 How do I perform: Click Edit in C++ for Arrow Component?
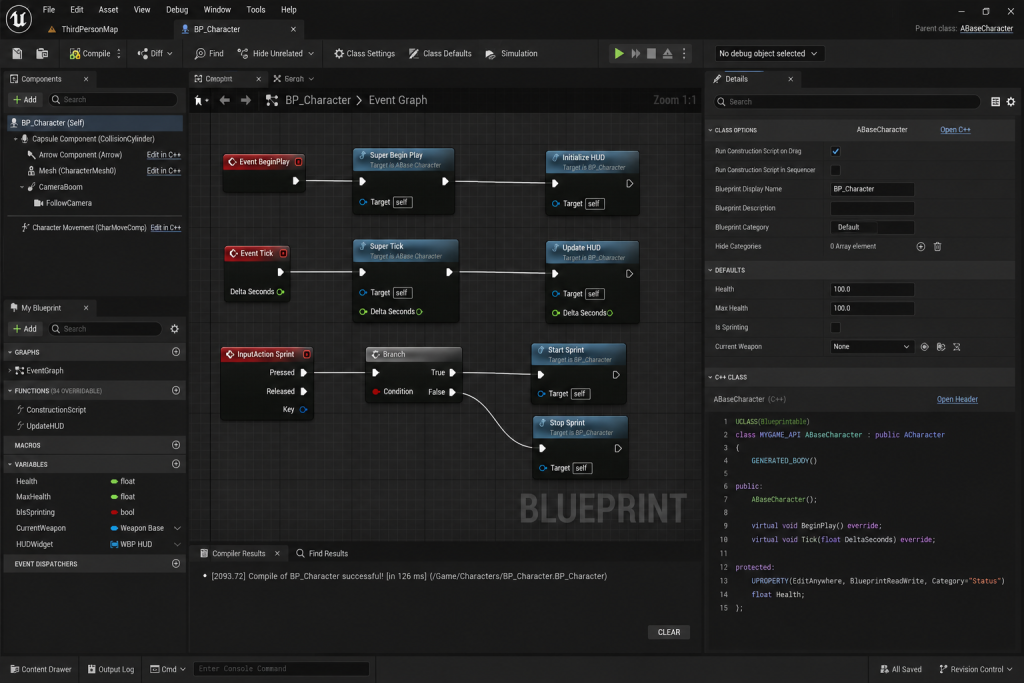(163, 155)
